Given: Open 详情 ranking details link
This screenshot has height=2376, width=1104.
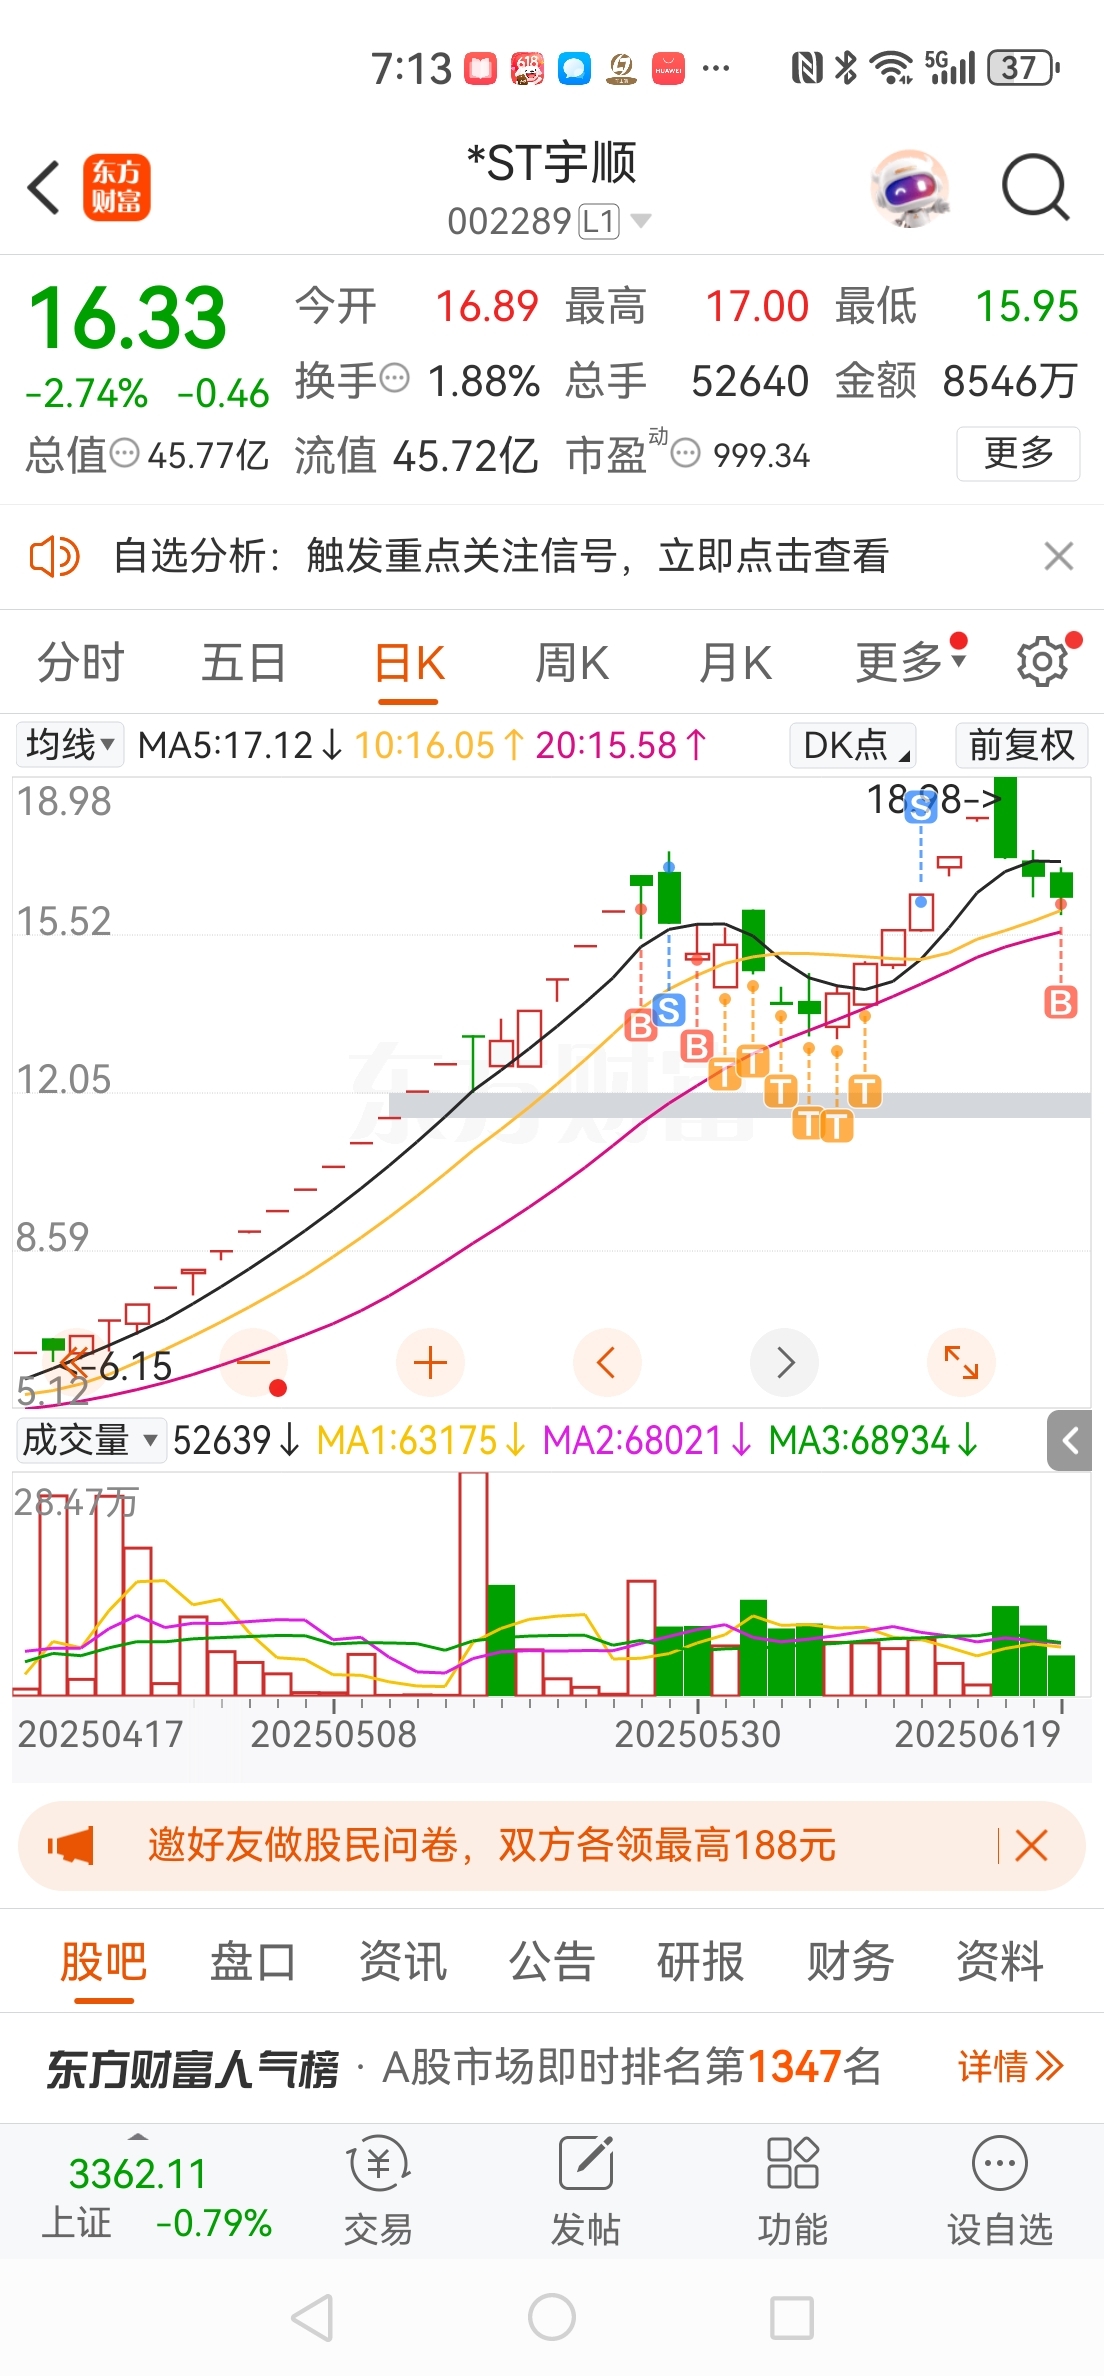Looking at the screenshot, I should click(1010, 2066).
